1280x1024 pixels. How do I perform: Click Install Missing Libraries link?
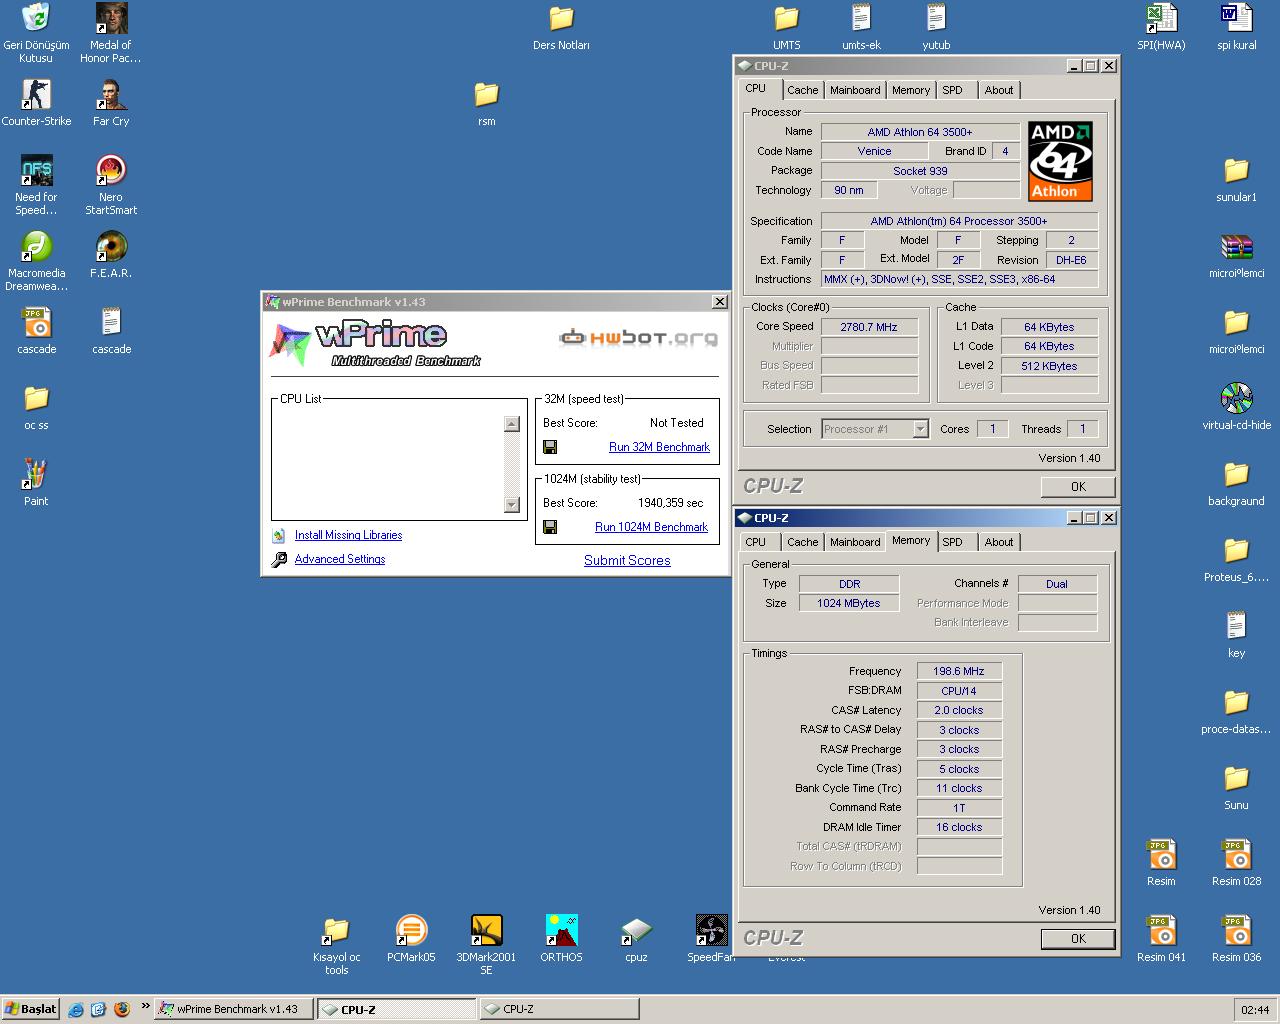pos(348,535)
